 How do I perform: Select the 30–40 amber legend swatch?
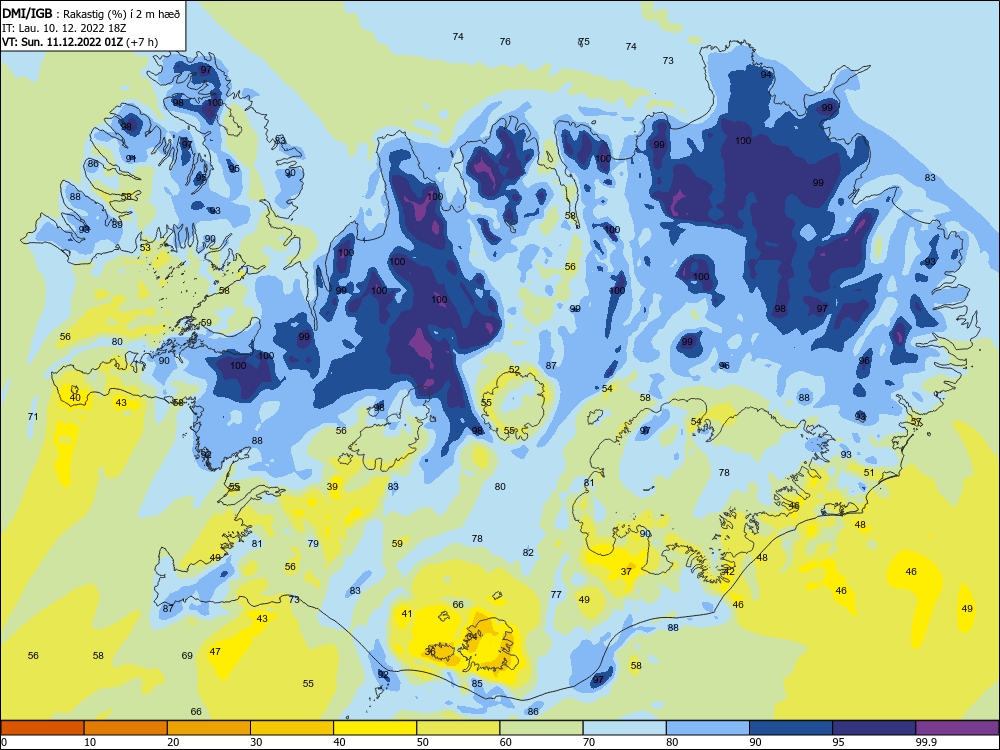point(292,728)
